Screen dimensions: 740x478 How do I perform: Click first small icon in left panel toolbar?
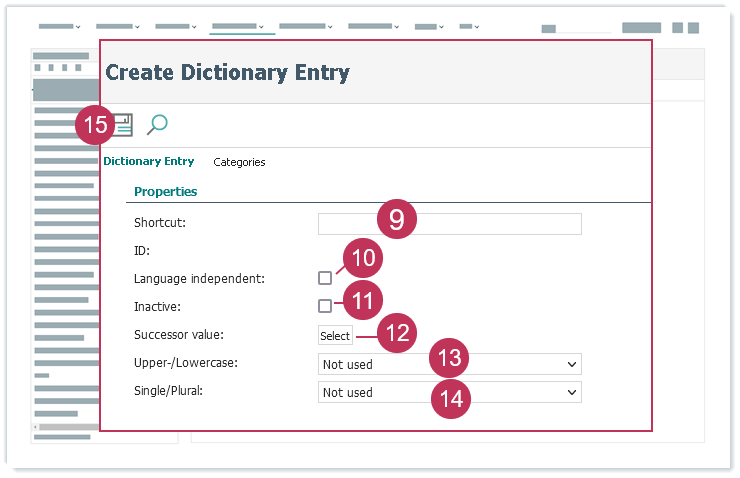click(38, 68)
